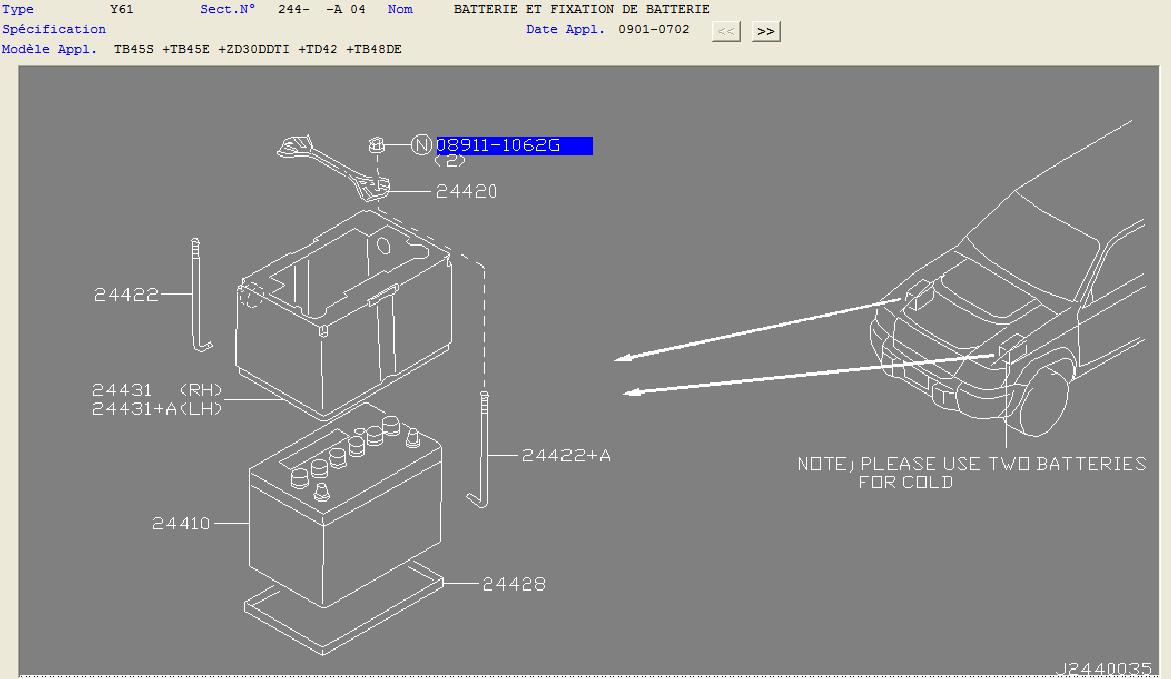The image size is (1171, 679).
Task: Click model +TB48DE in model list
Action: [x=374, y=49]
